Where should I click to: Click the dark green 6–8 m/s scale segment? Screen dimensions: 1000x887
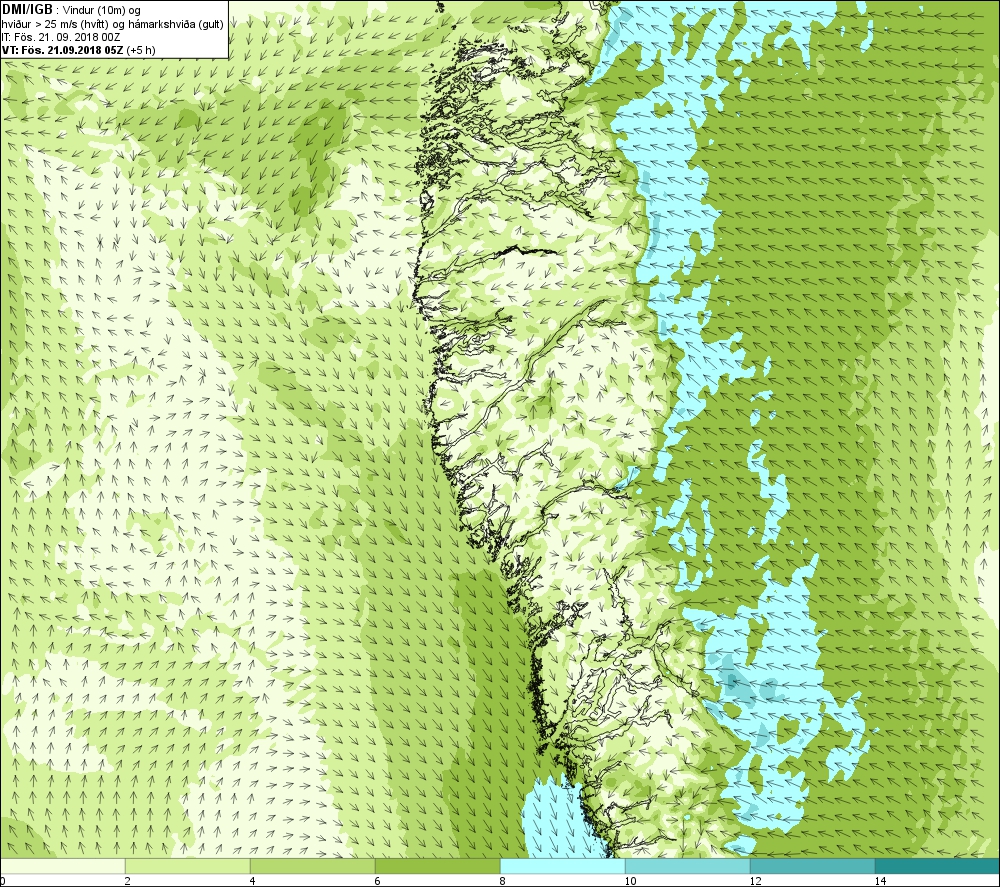coord(438,866)
